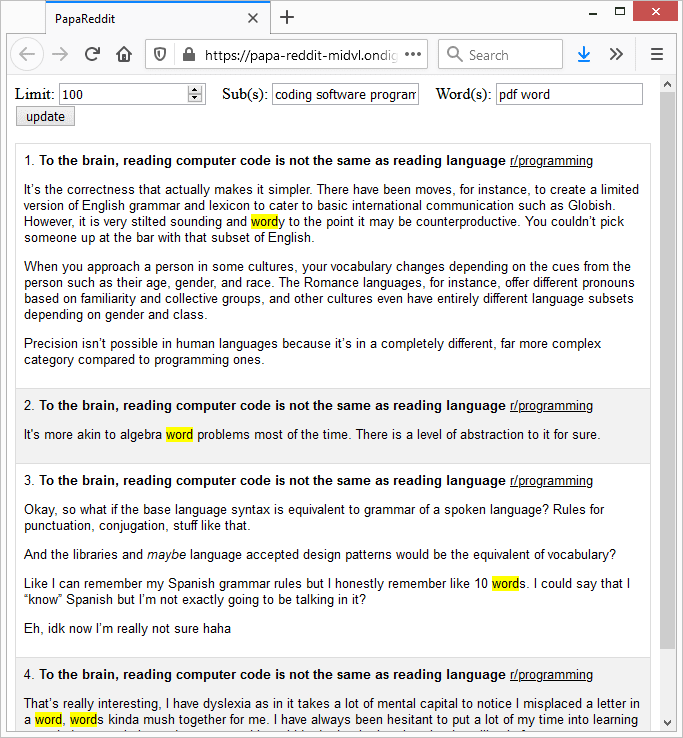Open r/programming link in post 2

(551, 405)
